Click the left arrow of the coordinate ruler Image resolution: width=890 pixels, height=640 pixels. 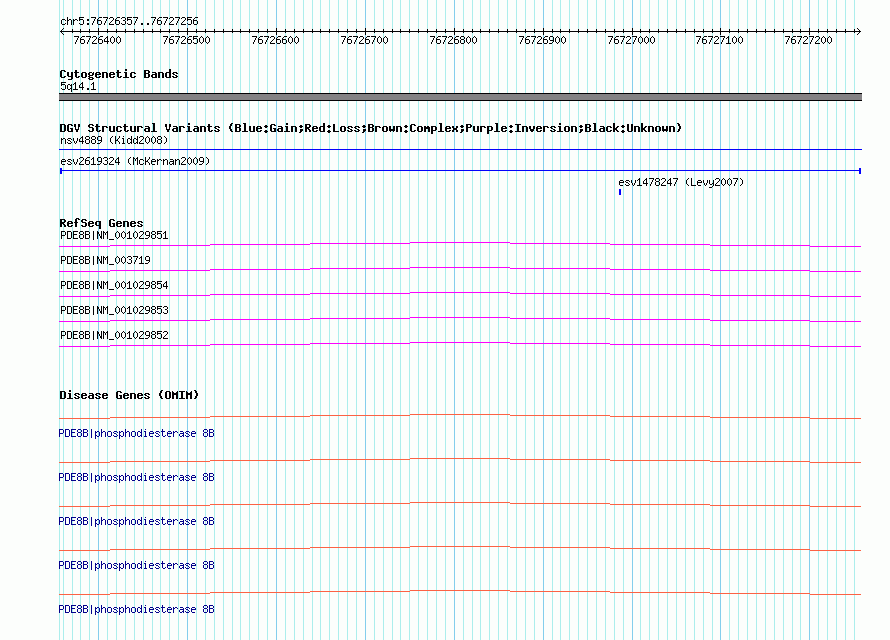[62, 32]
